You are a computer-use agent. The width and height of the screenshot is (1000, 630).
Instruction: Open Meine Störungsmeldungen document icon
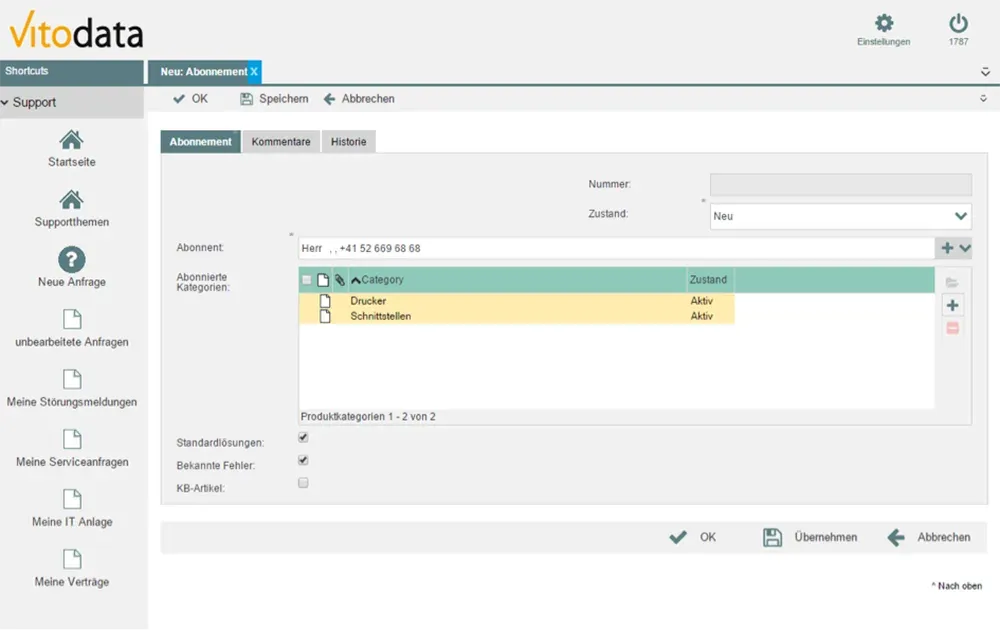(x=72, y=379)
